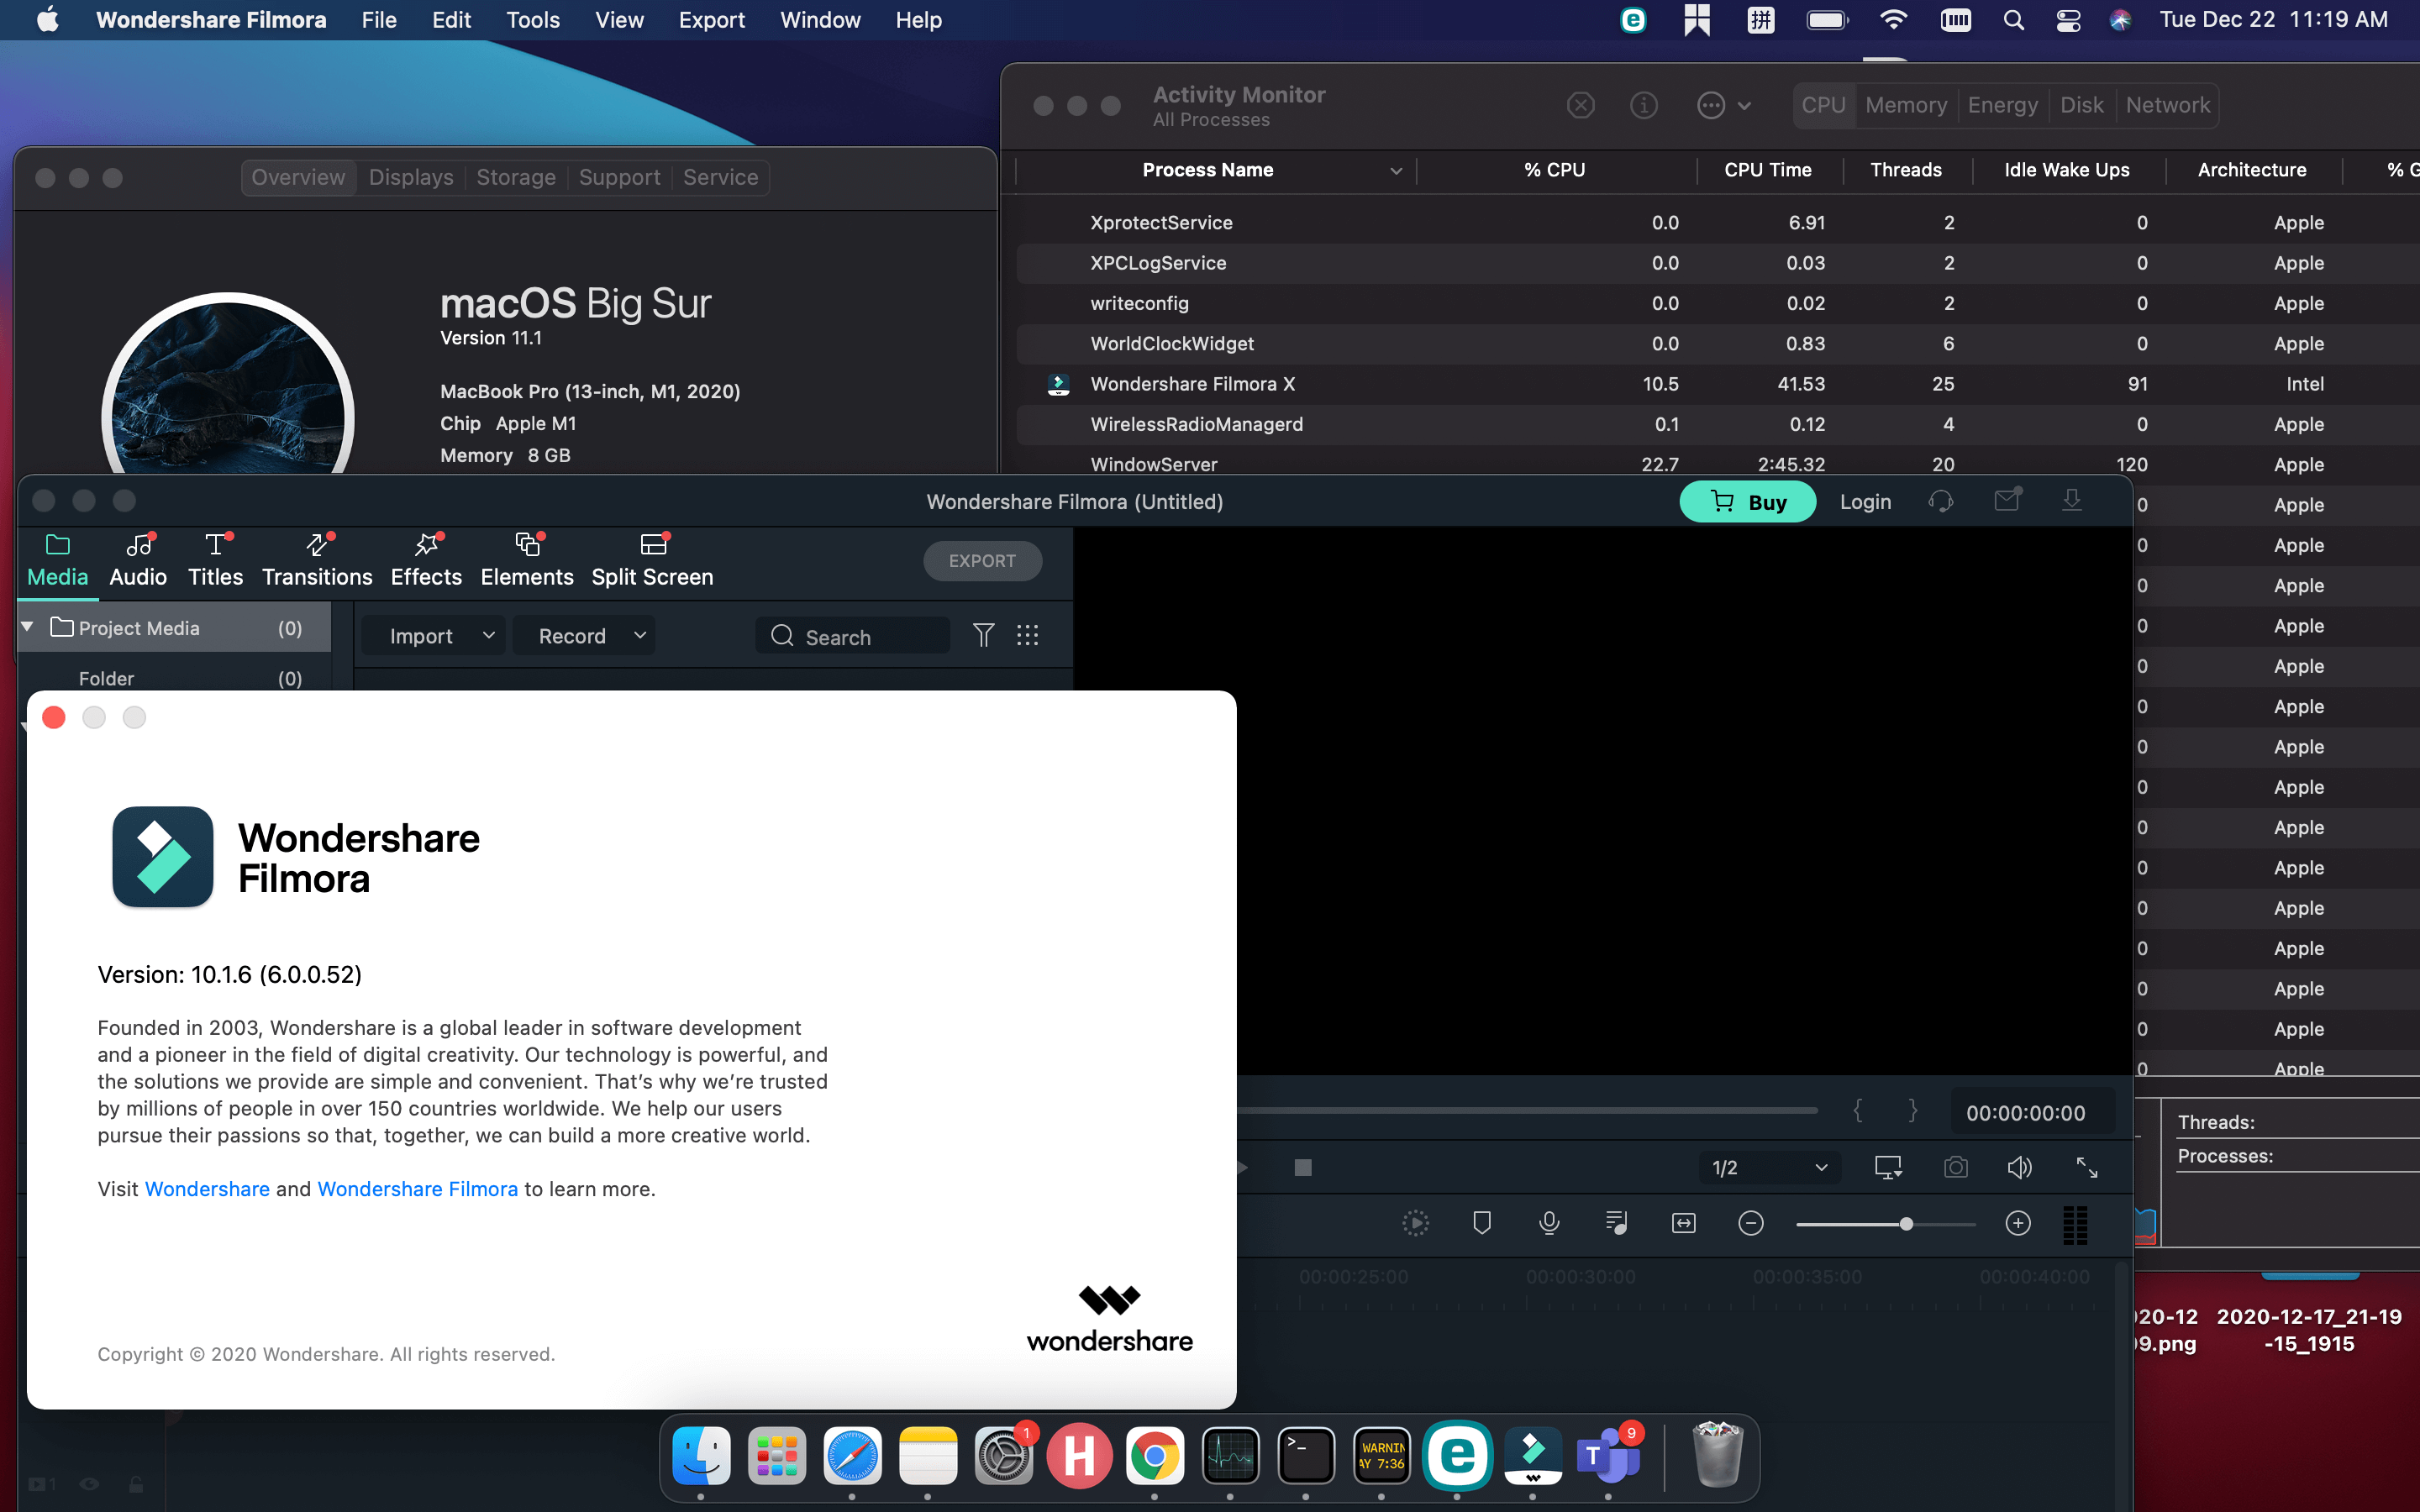Click the zoom-to-fit timeline icon
This screenshot has height=1512, width=2420.
coord(1684,1223)
